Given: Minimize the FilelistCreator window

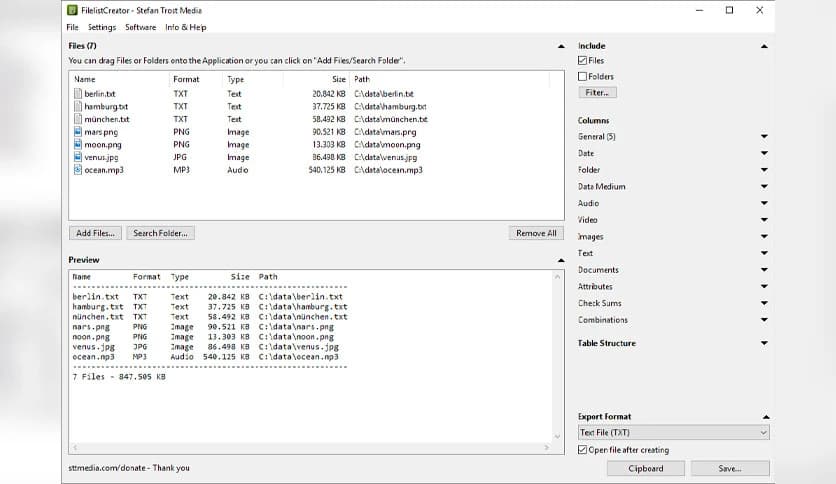Looking at the screenshot, I should click(x=700, y=10).
